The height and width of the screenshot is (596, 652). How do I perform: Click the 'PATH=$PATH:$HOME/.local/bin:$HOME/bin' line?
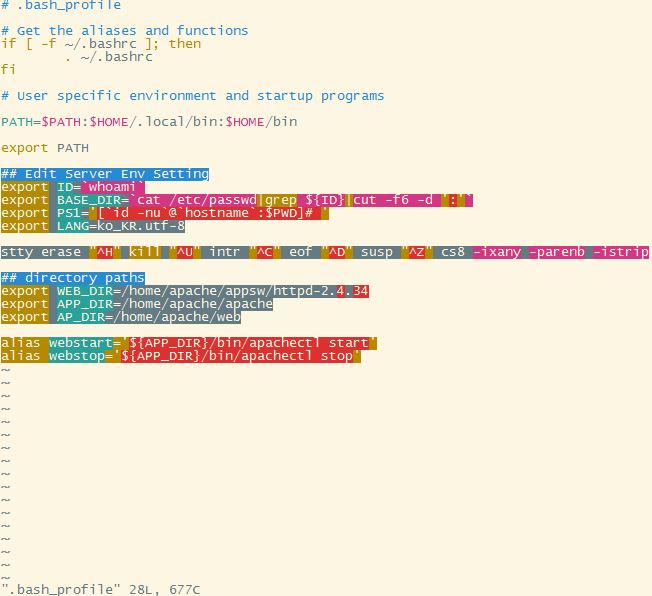click(149, 122)
